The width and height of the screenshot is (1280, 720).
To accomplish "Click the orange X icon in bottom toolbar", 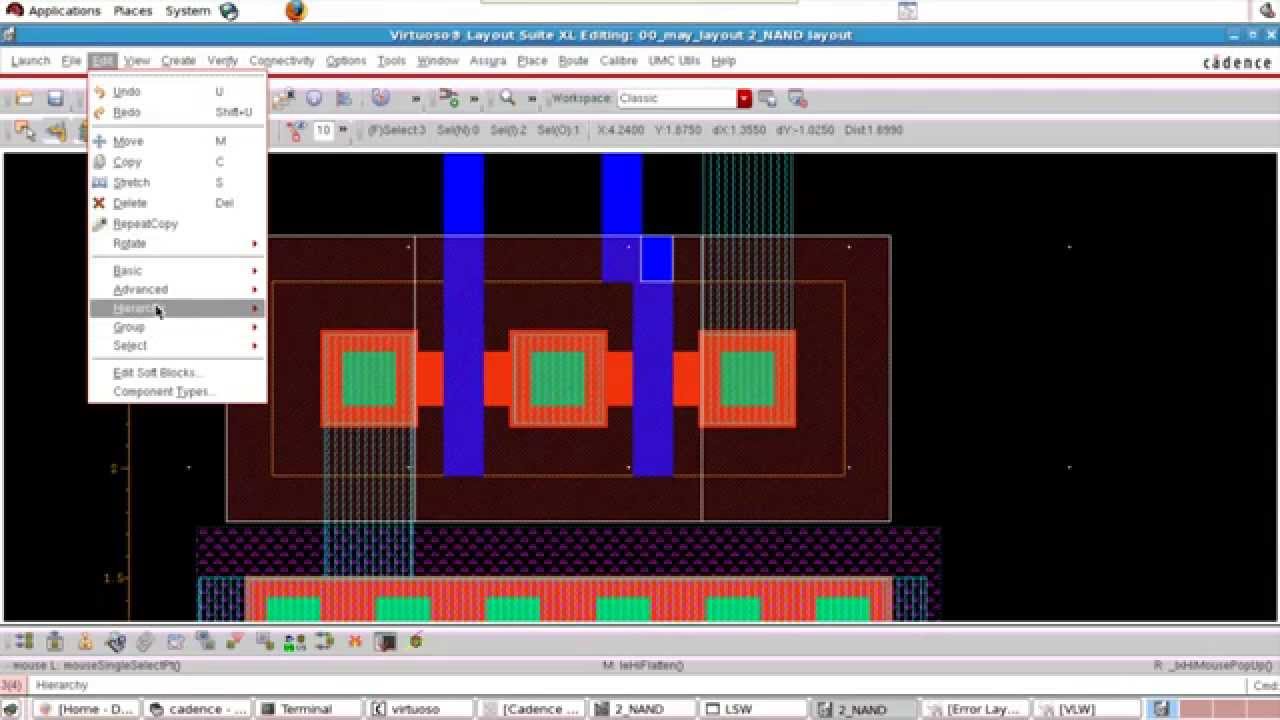I will tap(355, 641).
